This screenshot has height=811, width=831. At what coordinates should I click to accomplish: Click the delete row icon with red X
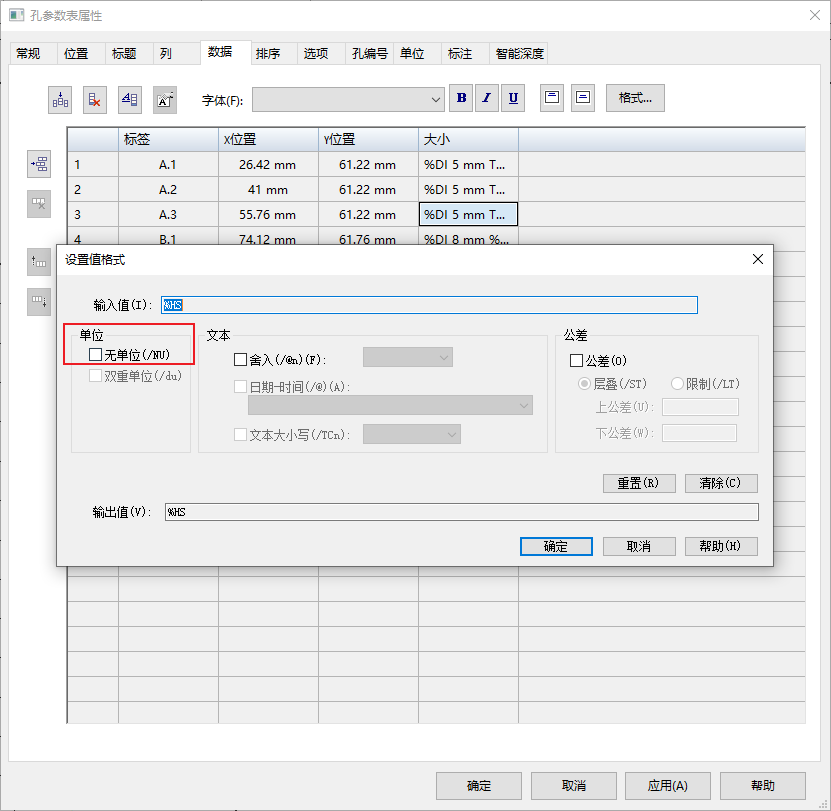pyautogui.click(x=95, y=100)
